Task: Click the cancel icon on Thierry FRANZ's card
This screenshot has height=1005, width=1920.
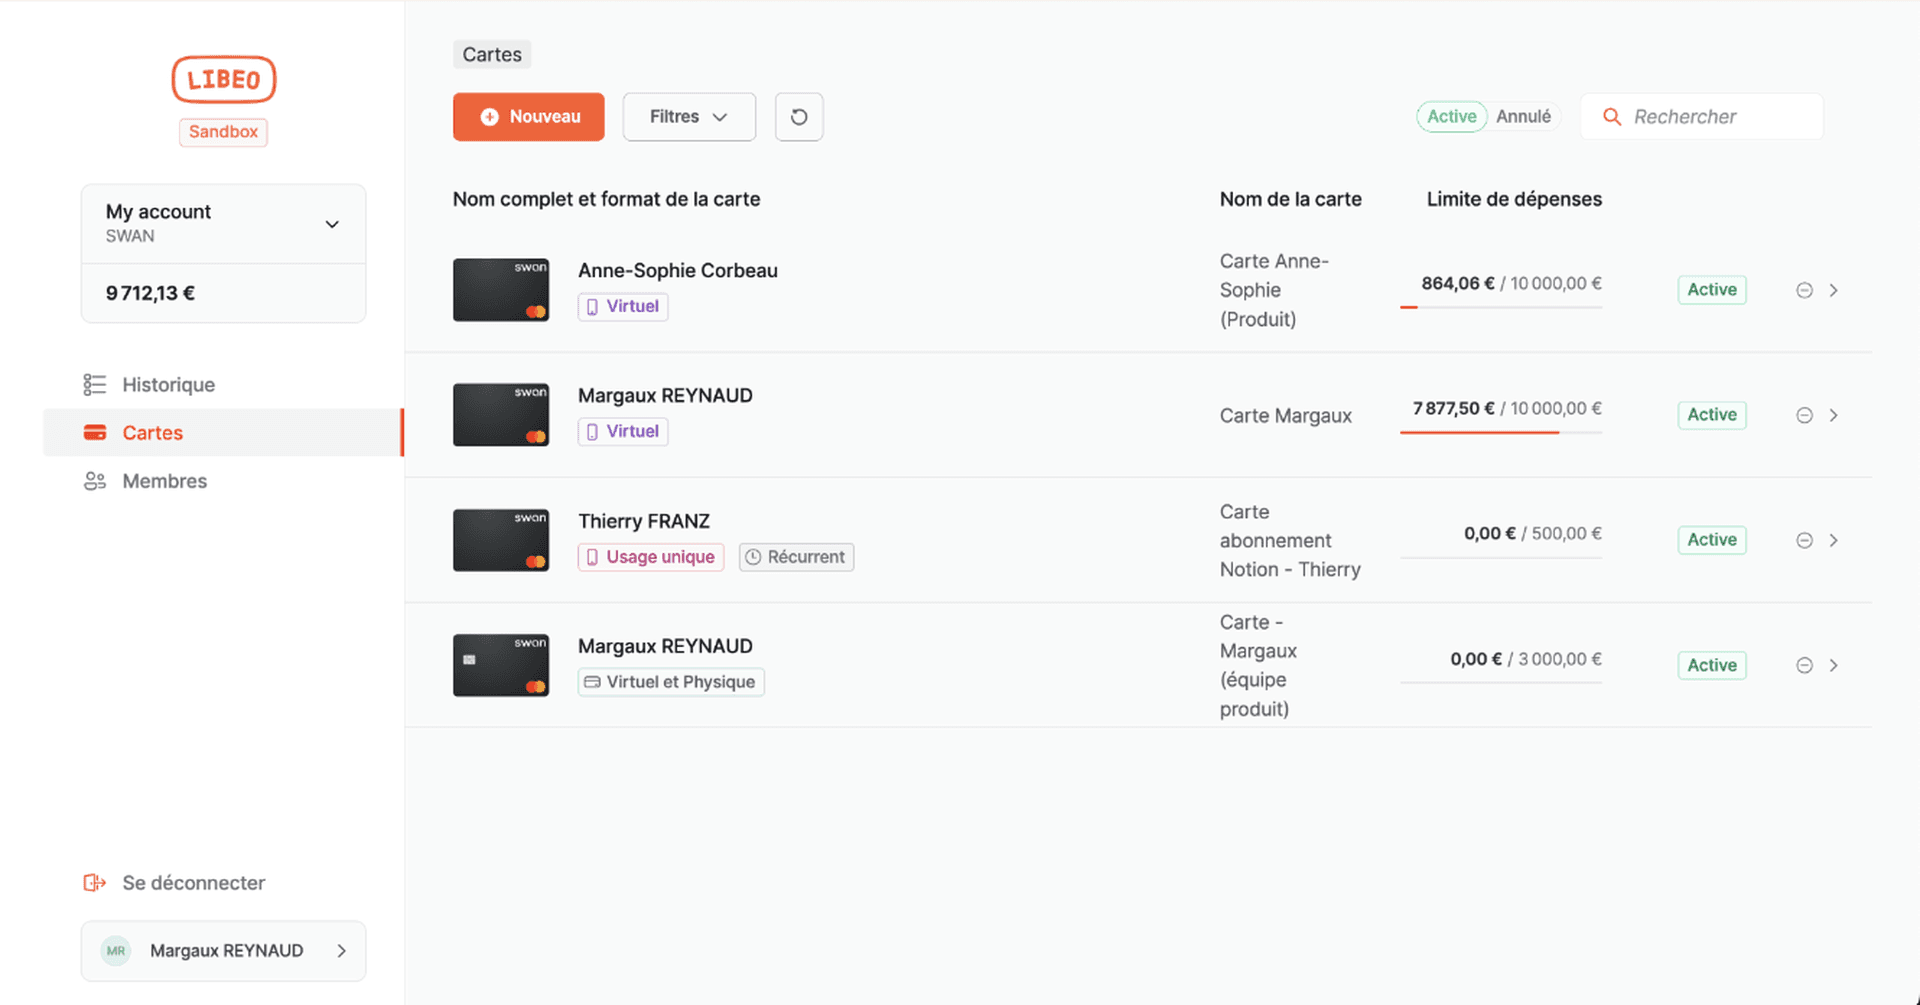Action: [x=1804, y=540]
